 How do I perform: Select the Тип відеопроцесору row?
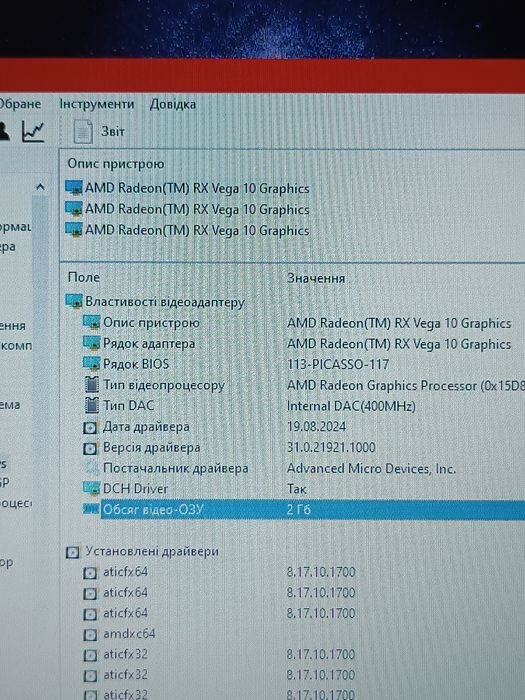304,385
